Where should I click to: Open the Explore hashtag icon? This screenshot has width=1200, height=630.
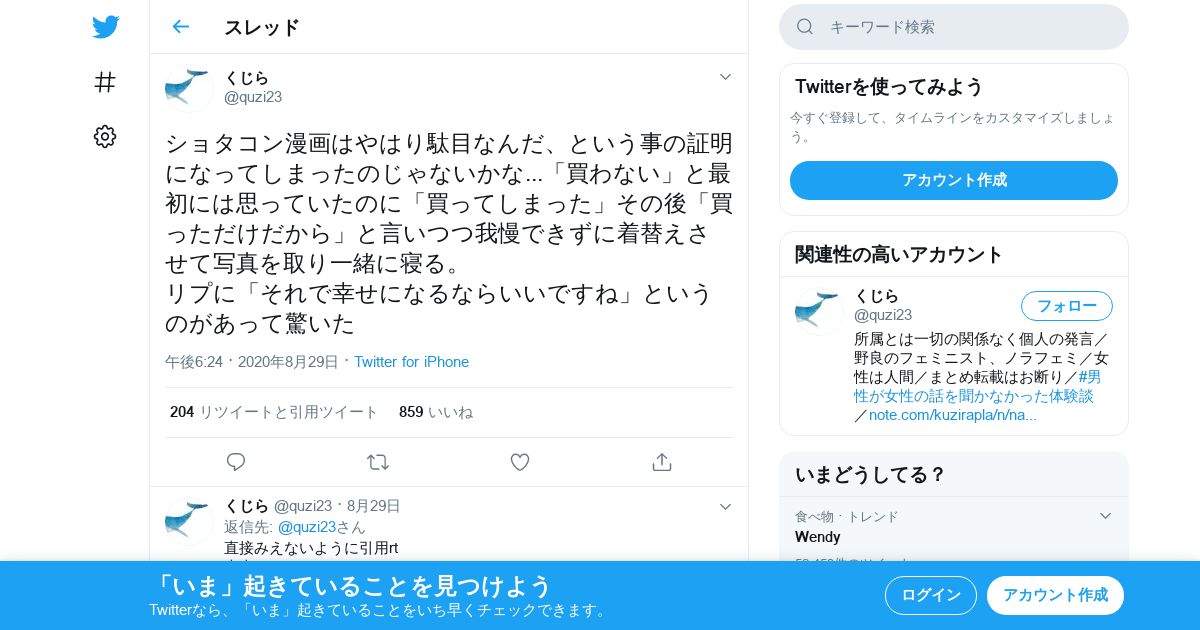click(105, 82)
